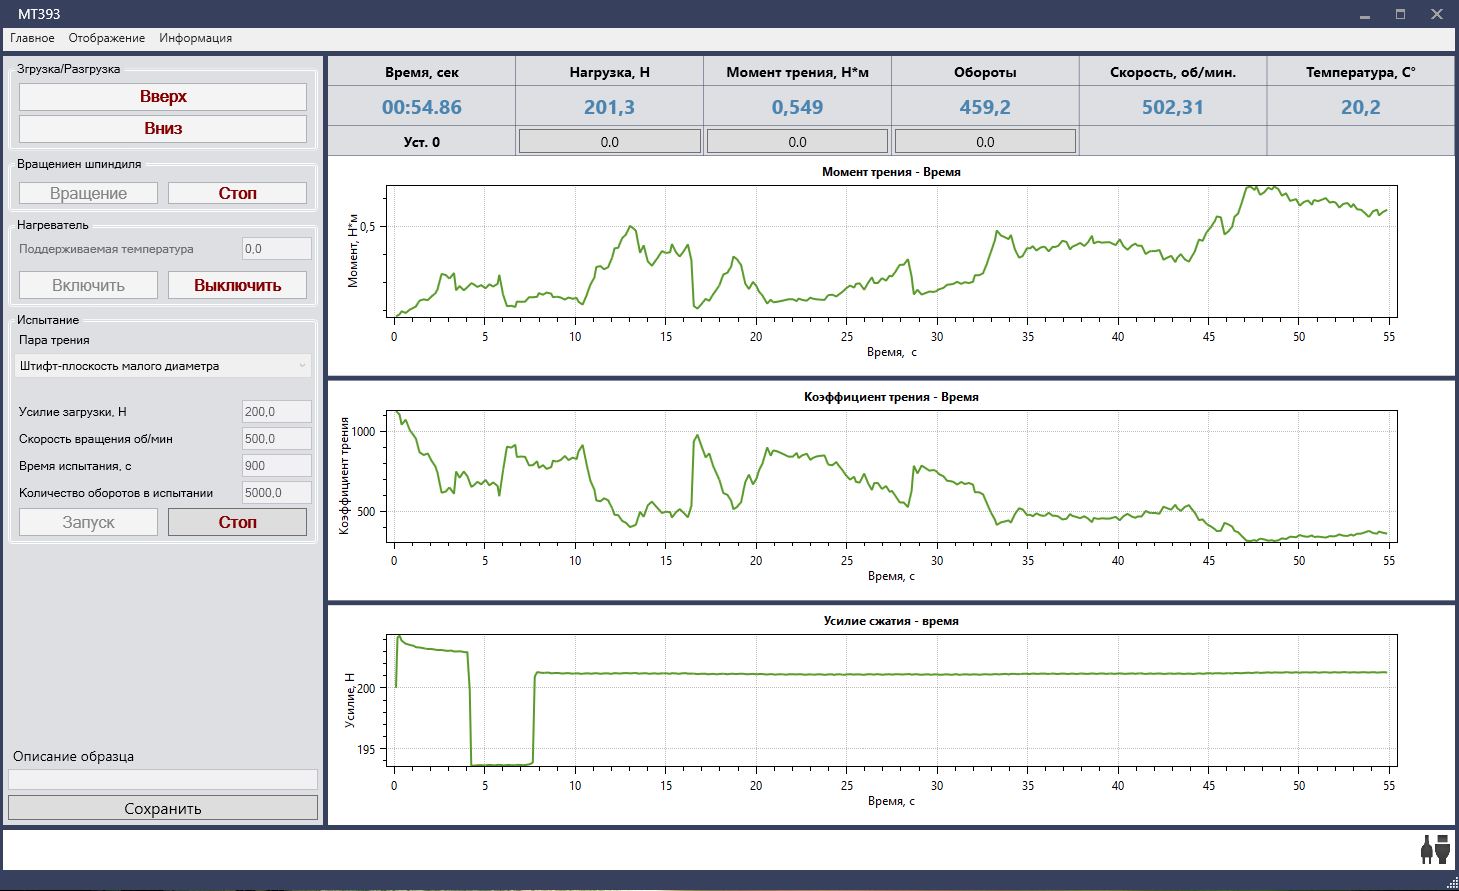
Task: Click the Поддерживаемая температура field
Action: (277, 249)
